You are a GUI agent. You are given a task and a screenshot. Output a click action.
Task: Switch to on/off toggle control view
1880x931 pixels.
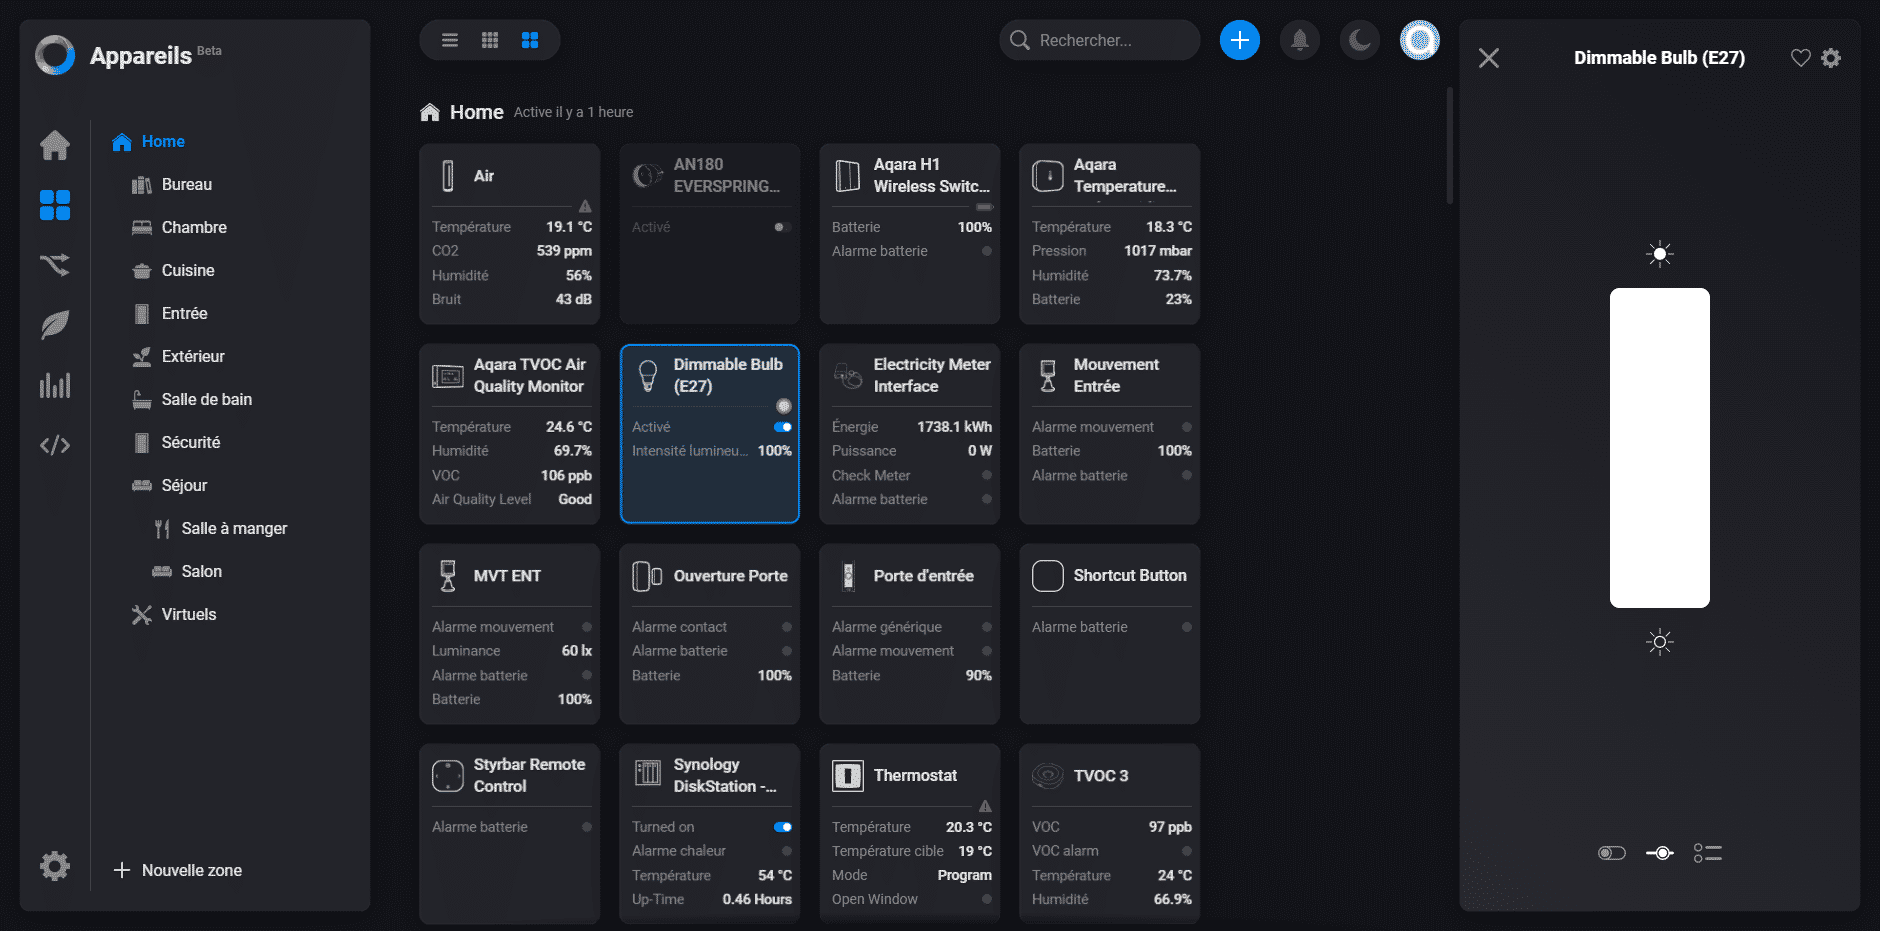click(x=1612, y=853)
